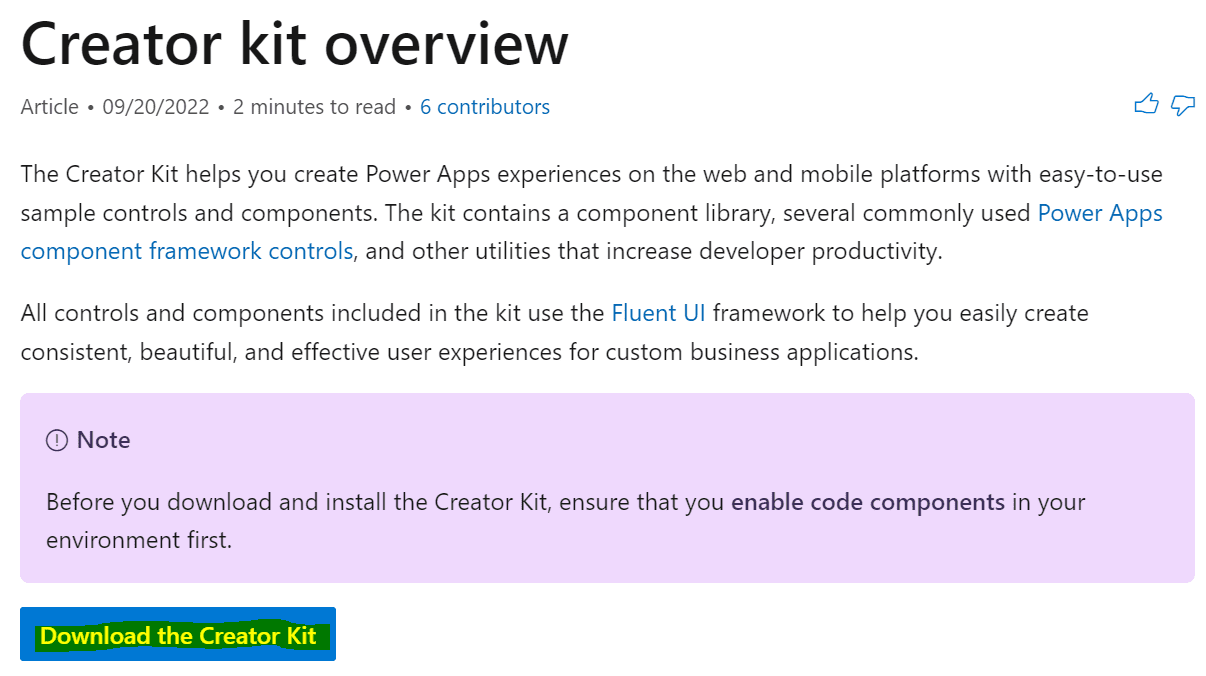The image size is (1206, 676).
Task: Click the words 'custom business applications'
Action: (x=779, y=352)
